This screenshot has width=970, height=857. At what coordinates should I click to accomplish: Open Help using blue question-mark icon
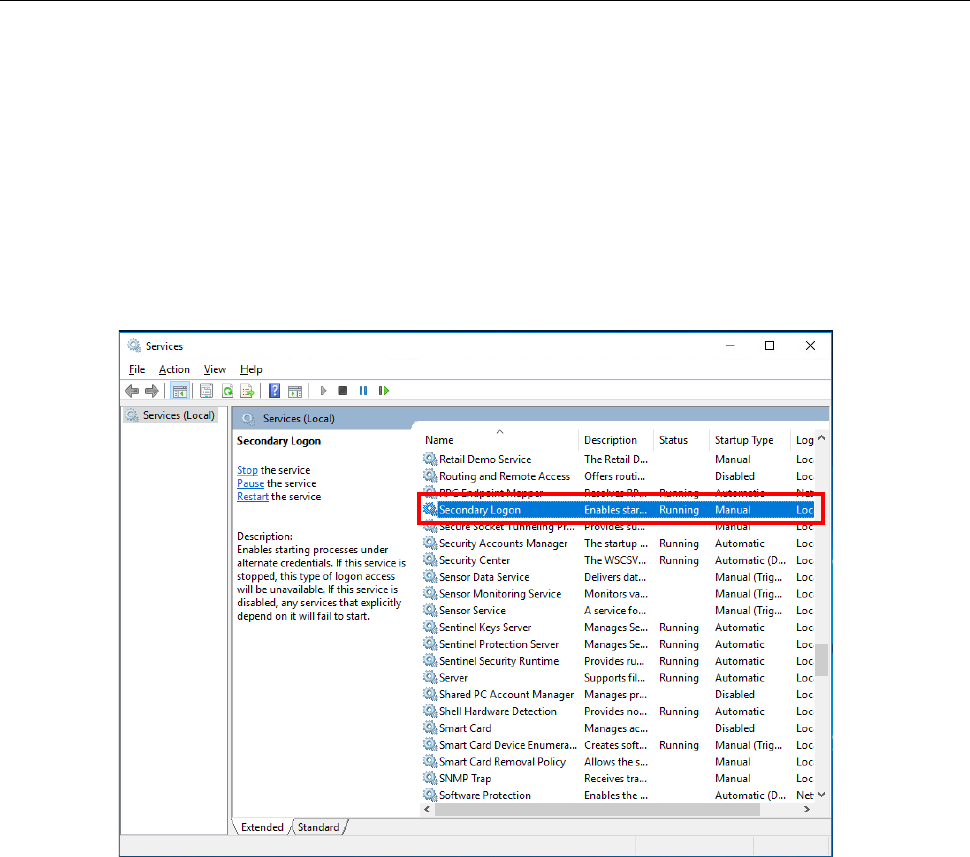274,391
